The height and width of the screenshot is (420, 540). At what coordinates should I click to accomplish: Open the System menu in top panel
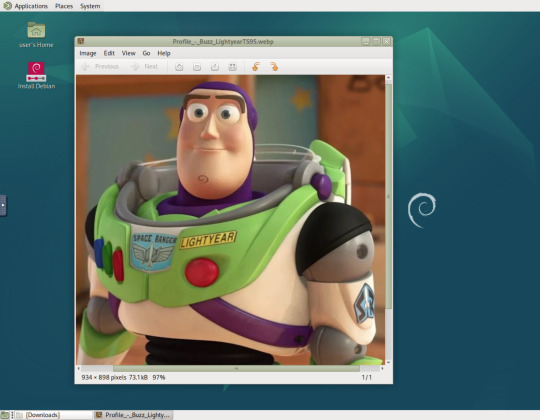90,6
